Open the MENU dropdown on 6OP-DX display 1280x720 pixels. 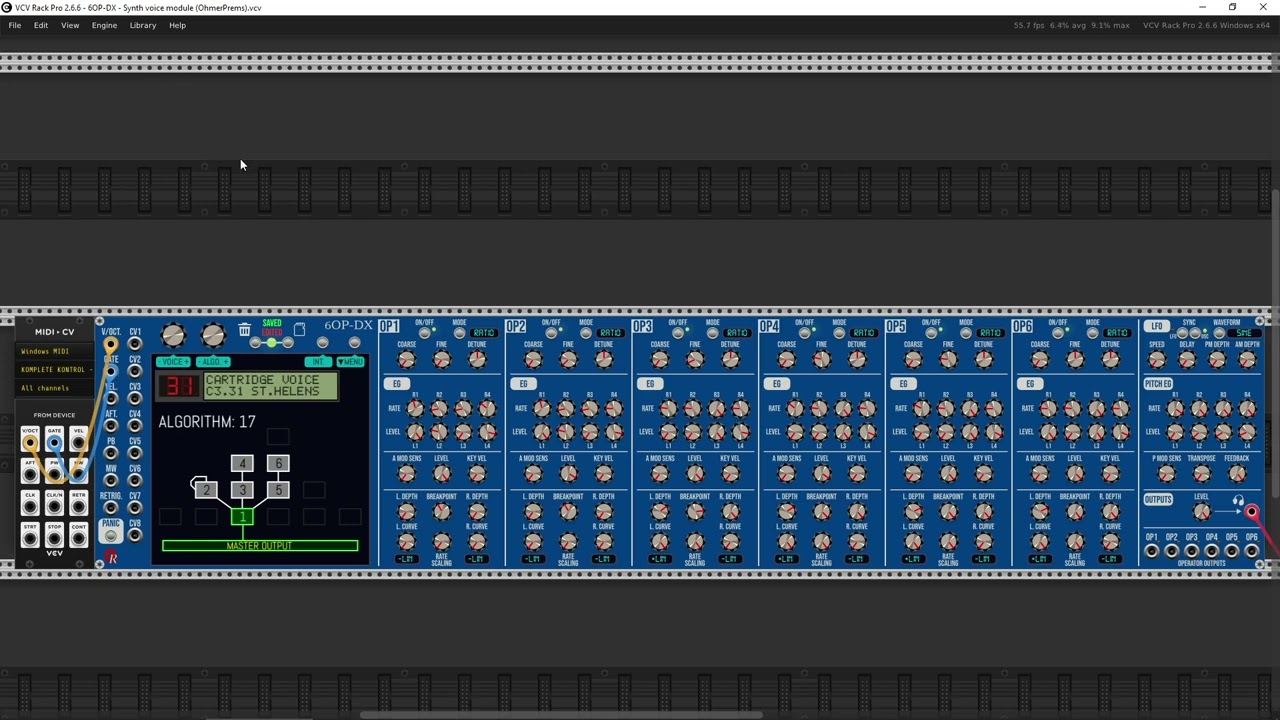pyautogui.click(x=350, y=362)
